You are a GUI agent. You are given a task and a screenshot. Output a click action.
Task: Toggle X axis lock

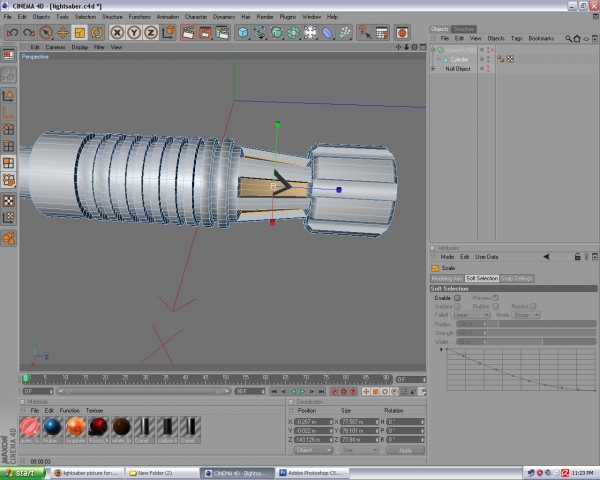(x=117, y=33)
